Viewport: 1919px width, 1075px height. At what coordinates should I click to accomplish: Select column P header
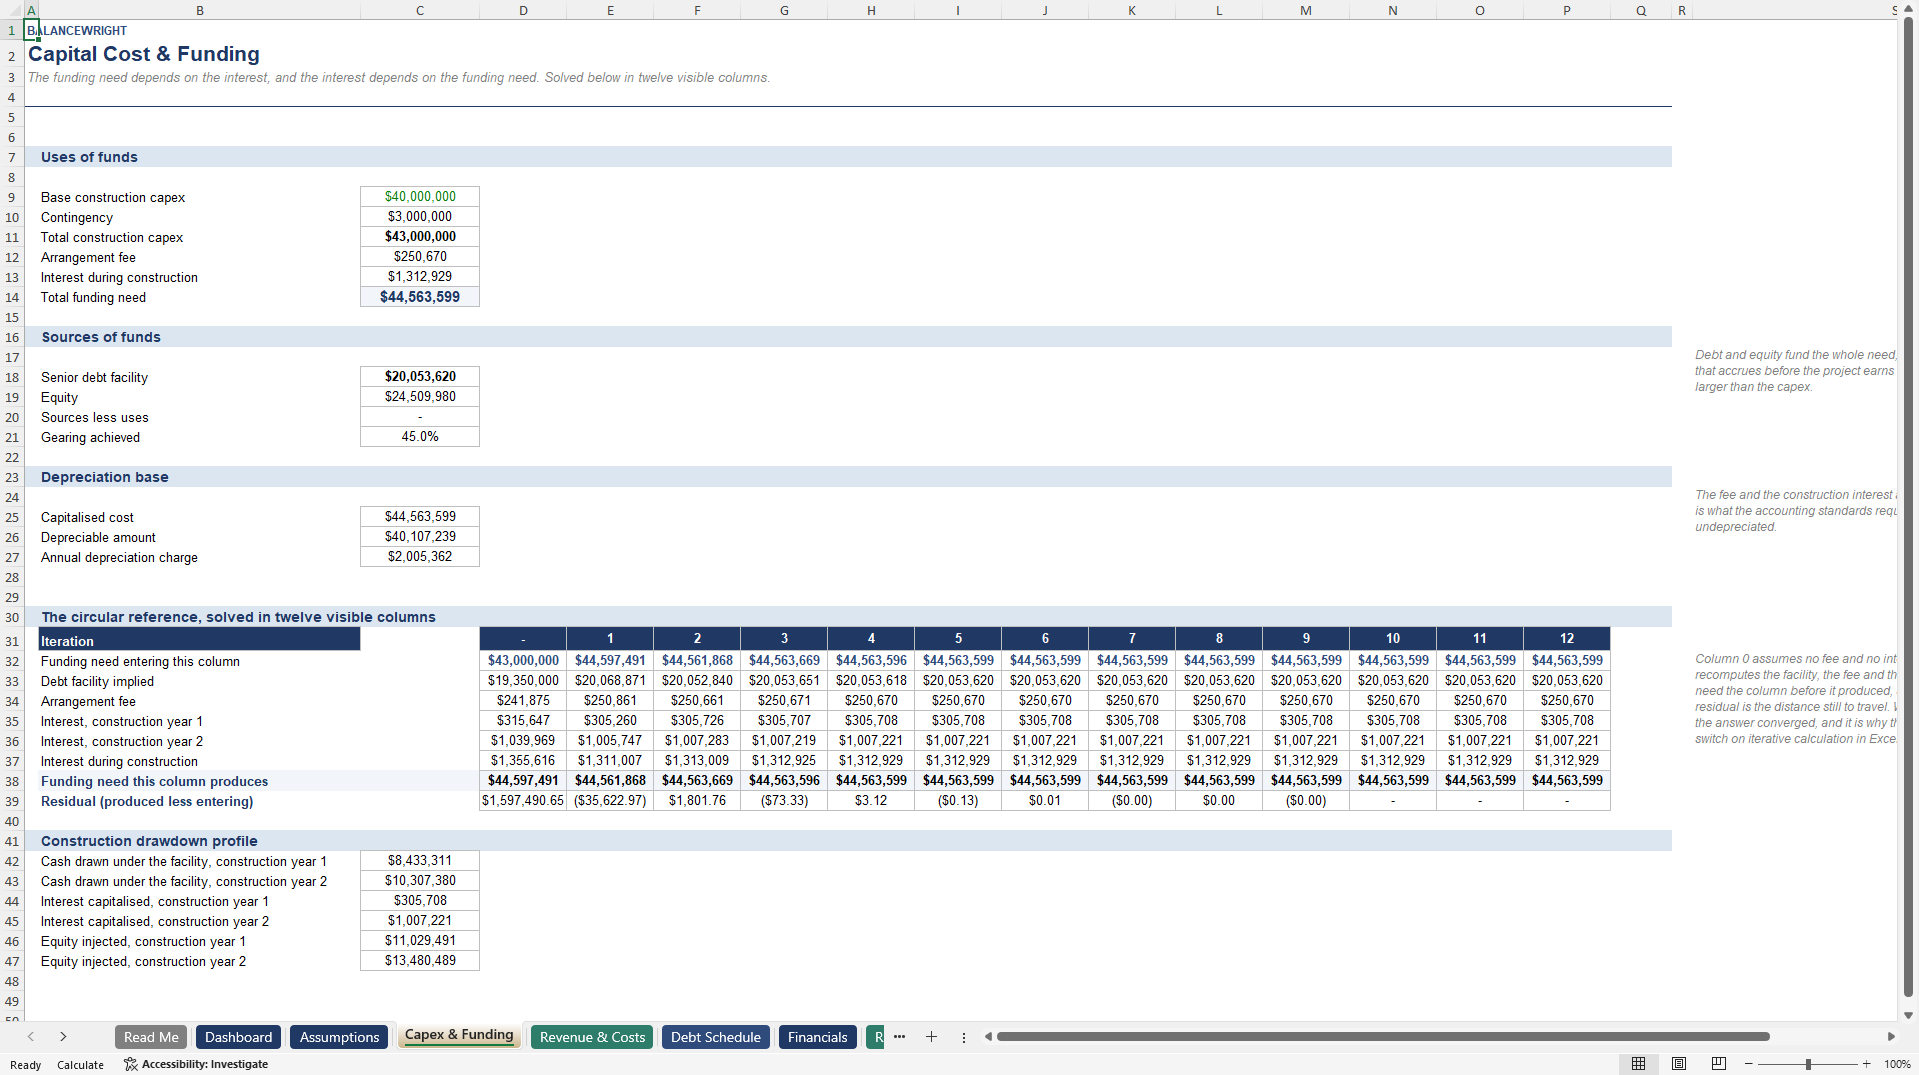(x=1566, y=10)
